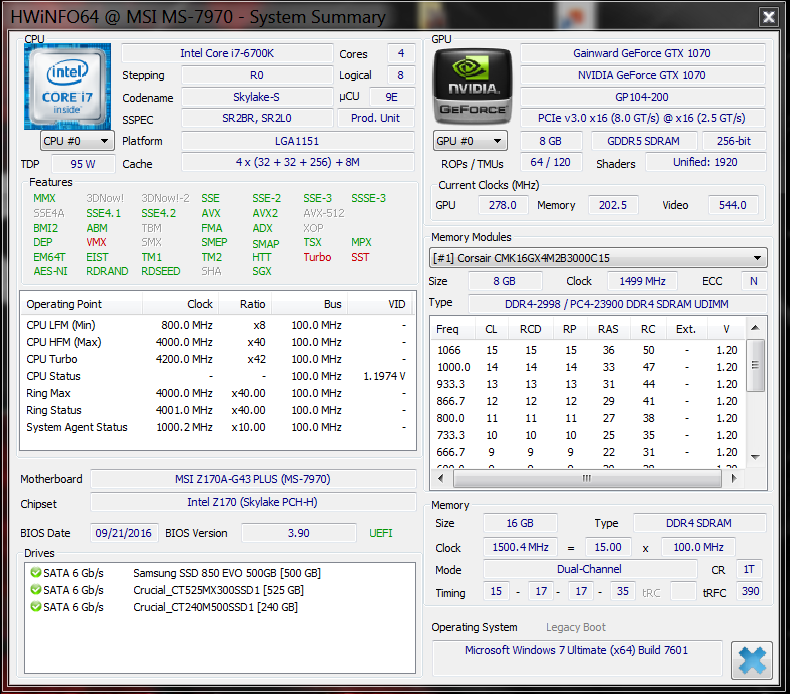
Task: Click the cache 4 x (32 + 32 + 256) + 8M field
Action: point(298,162)
